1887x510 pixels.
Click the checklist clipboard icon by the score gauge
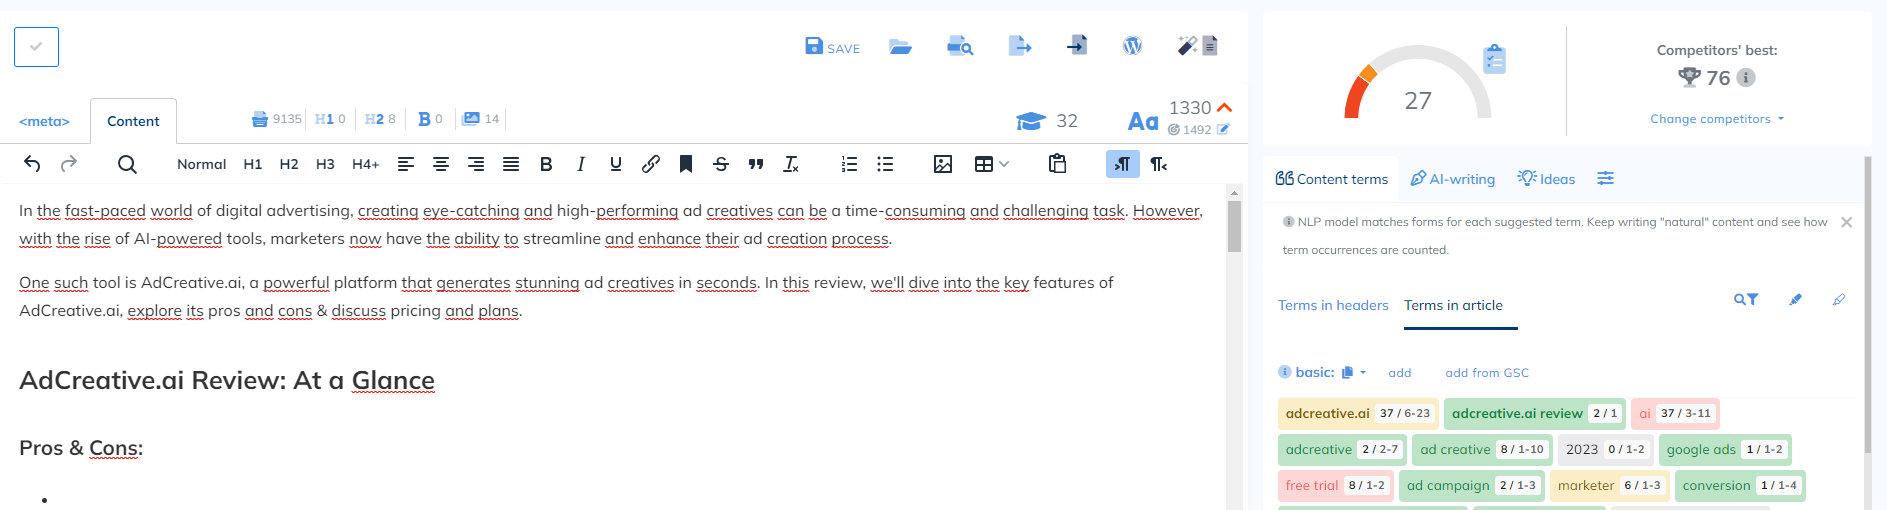1494,59
